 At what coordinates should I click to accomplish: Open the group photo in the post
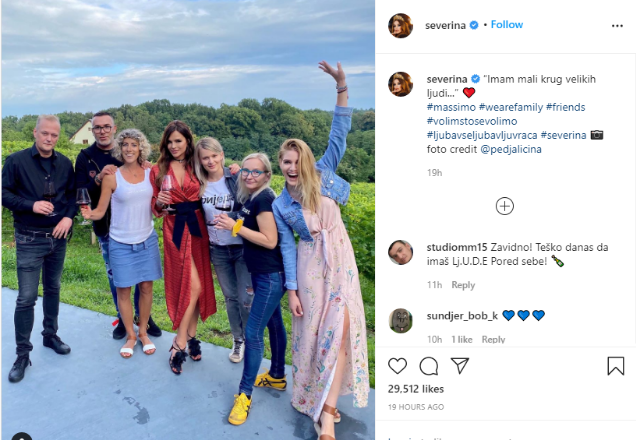click(188, 220)
